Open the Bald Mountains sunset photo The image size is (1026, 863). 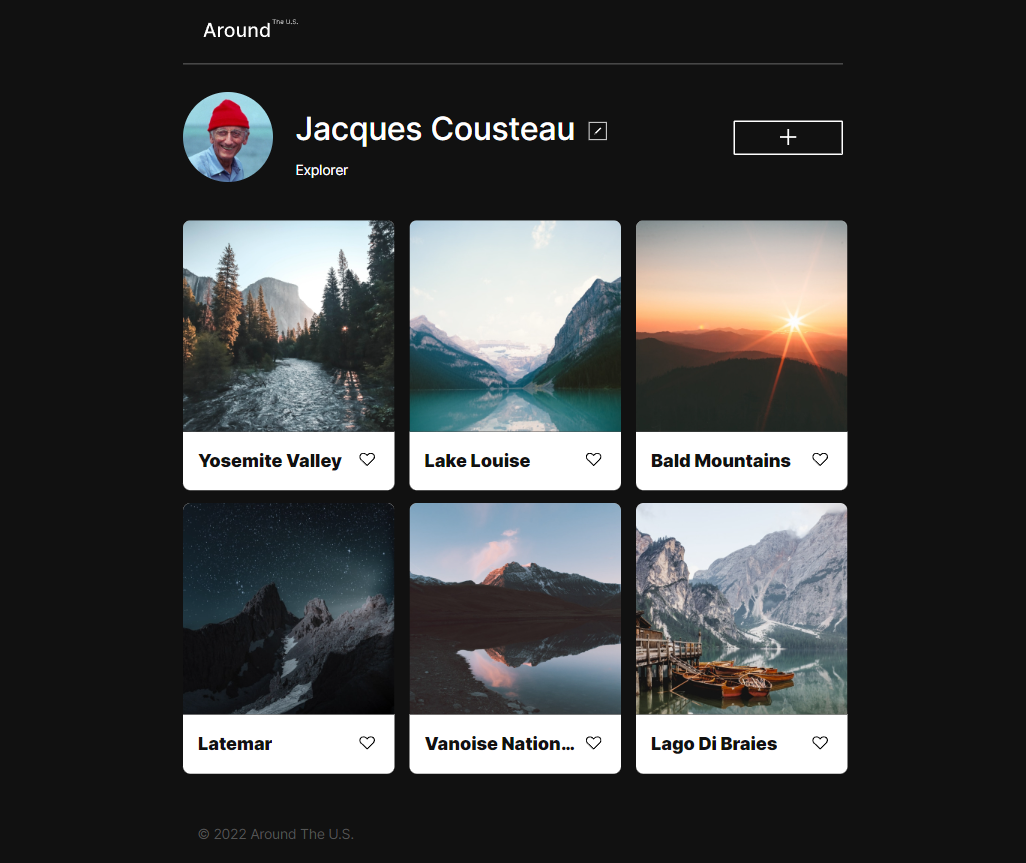tap(741, 326)
